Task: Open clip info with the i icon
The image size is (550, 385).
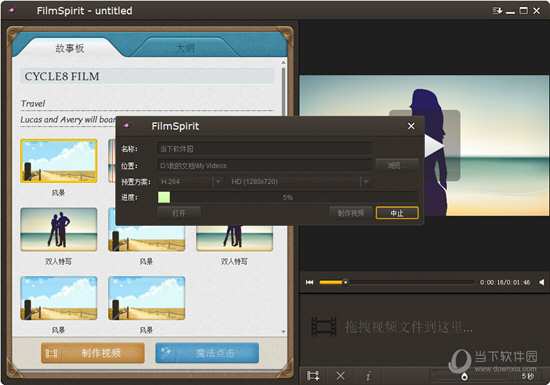Action: (x=368, y=376)
